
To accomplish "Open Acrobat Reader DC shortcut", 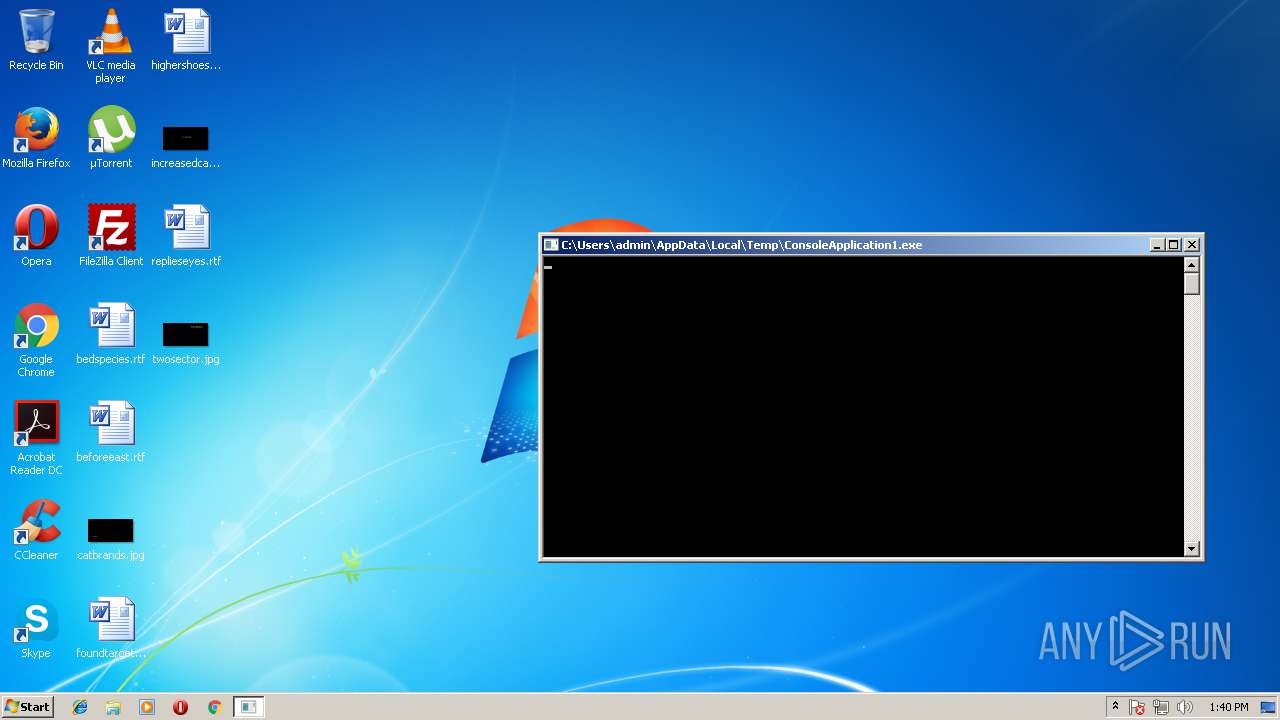I will coord(36,439).
